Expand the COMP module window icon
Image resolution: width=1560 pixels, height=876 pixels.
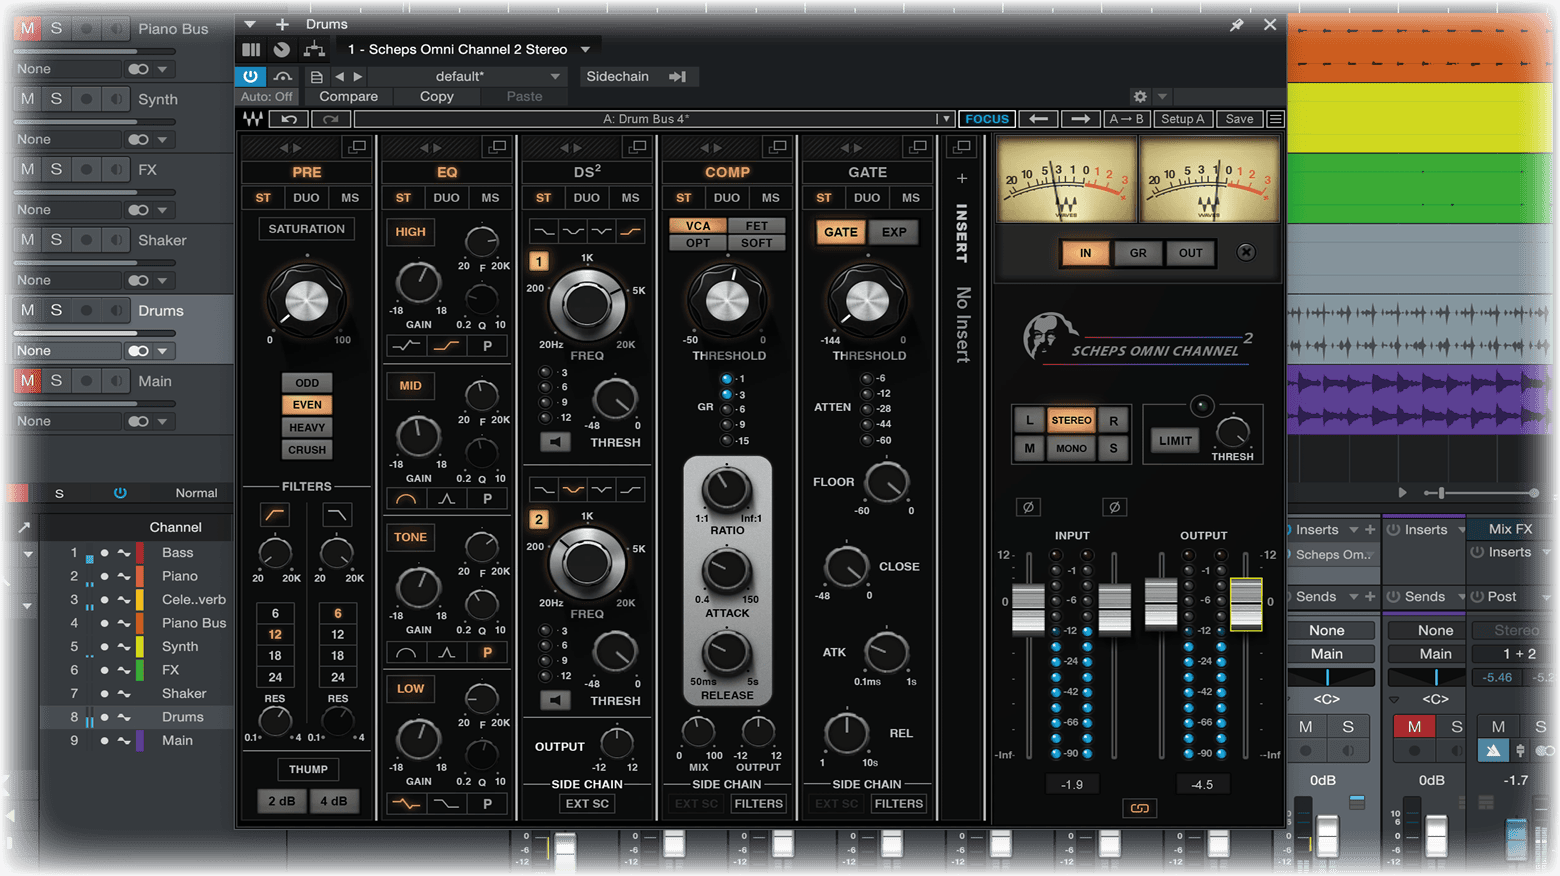tap(776, 147)
